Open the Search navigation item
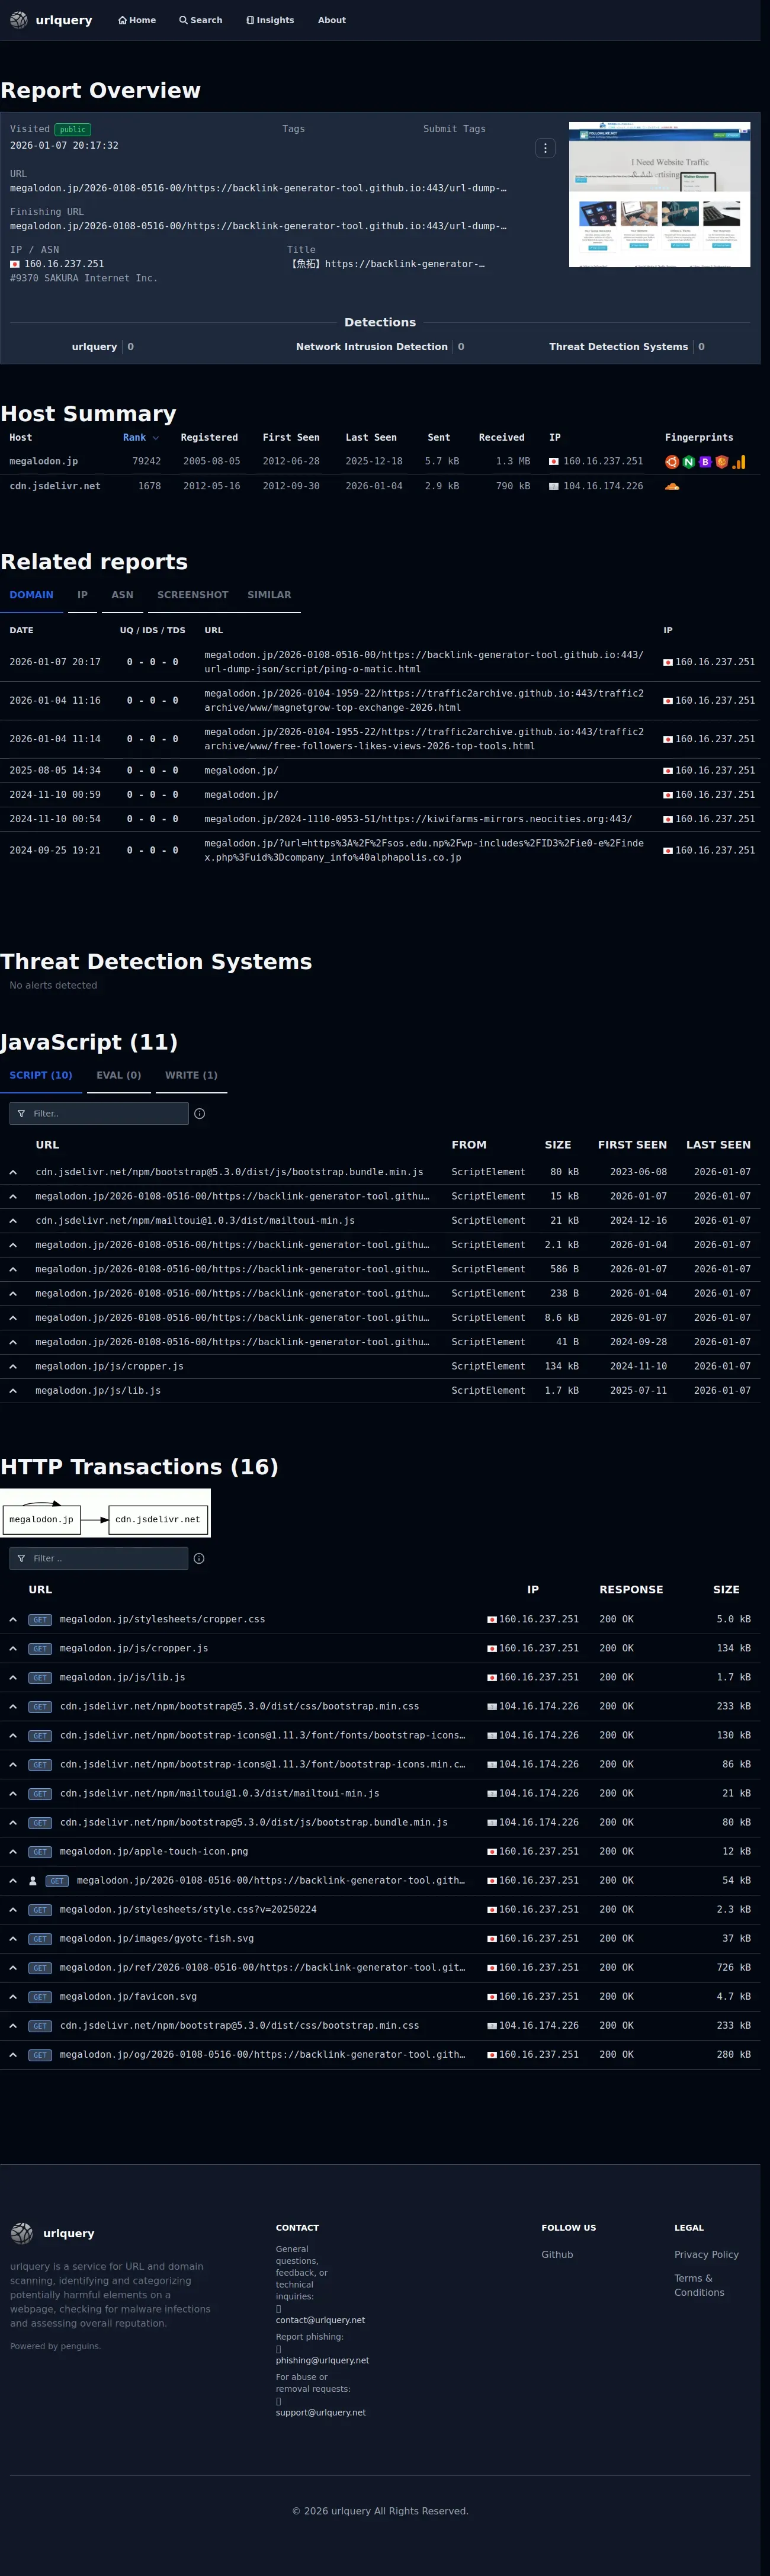770x2576 pixels. pyautogui.click(x=201, y=20)
